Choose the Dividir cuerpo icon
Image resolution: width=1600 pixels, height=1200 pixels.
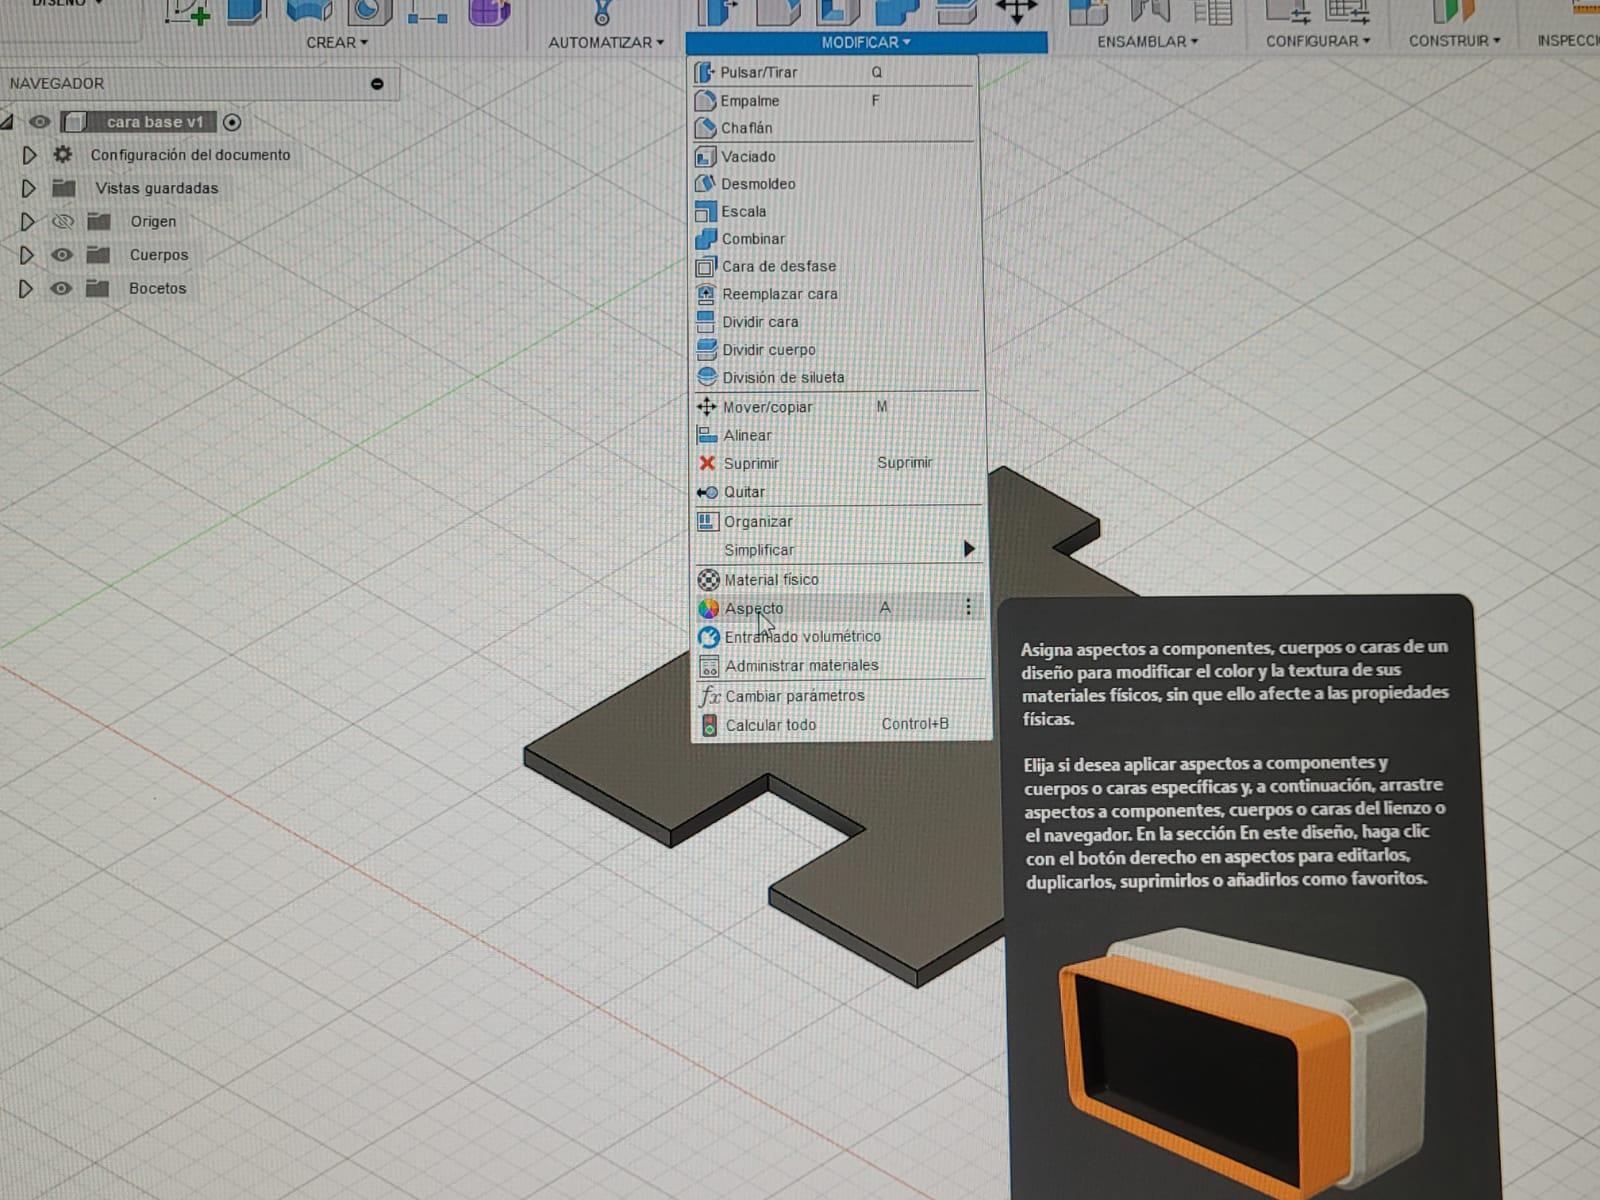(x=707, y=350)
